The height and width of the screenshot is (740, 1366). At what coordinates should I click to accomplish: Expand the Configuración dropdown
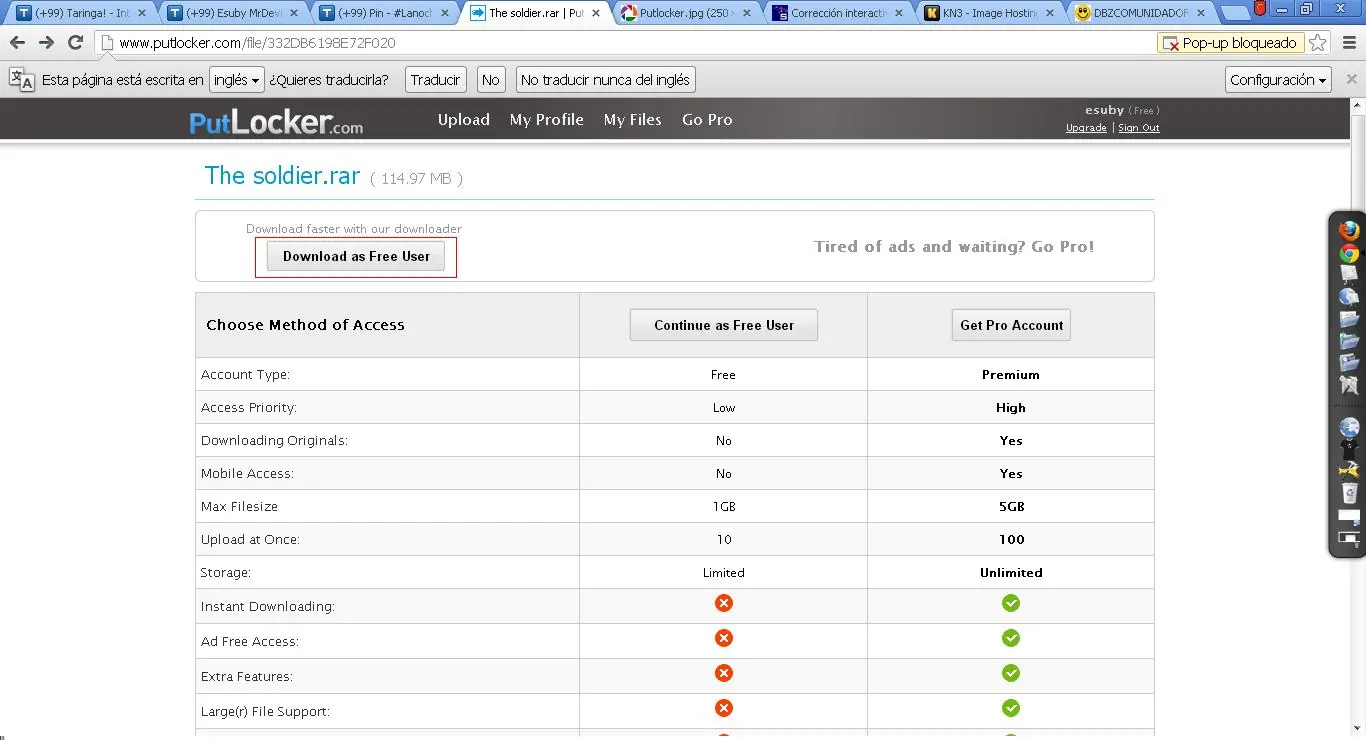click(x=1278, y=80)
